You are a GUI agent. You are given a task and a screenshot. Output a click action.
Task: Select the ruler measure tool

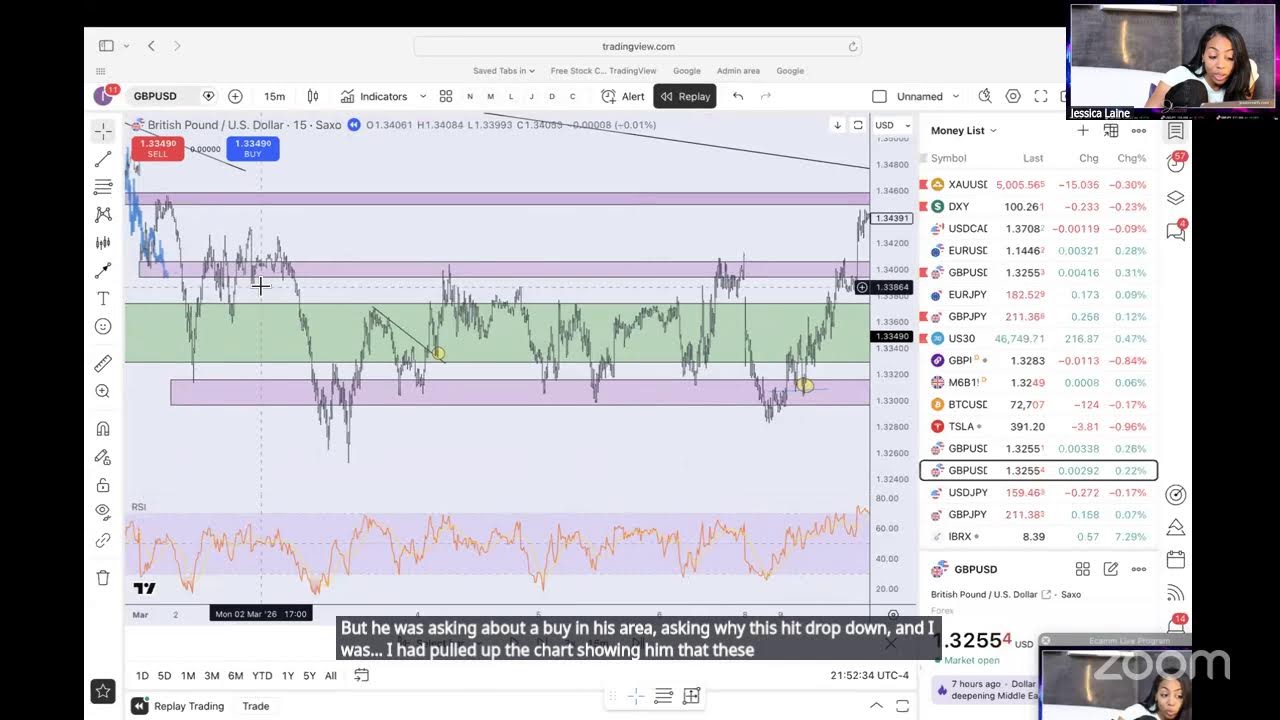point(103,364)
